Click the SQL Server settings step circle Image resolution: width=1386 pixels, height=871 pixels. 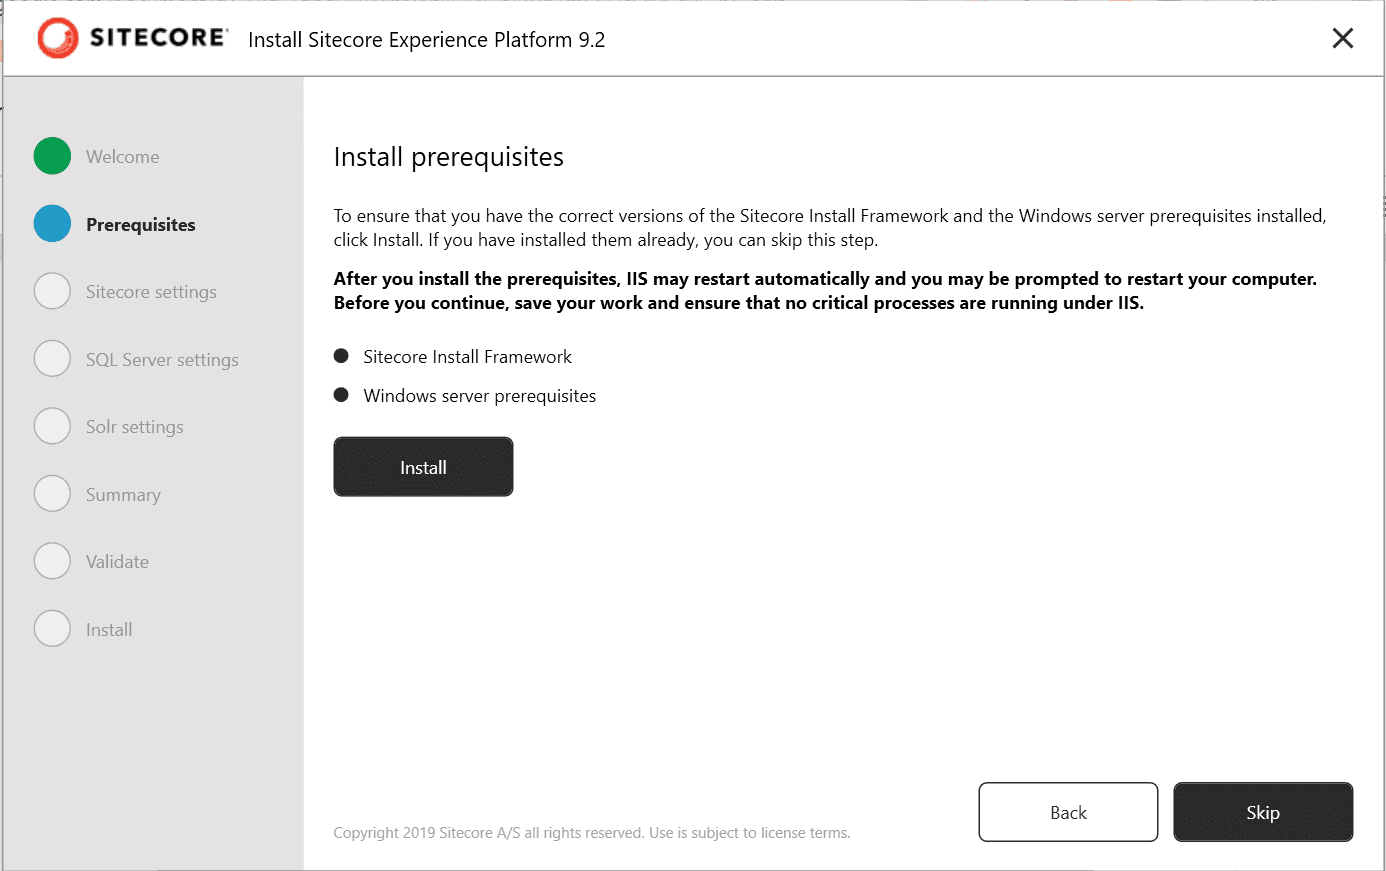point(52,359)
